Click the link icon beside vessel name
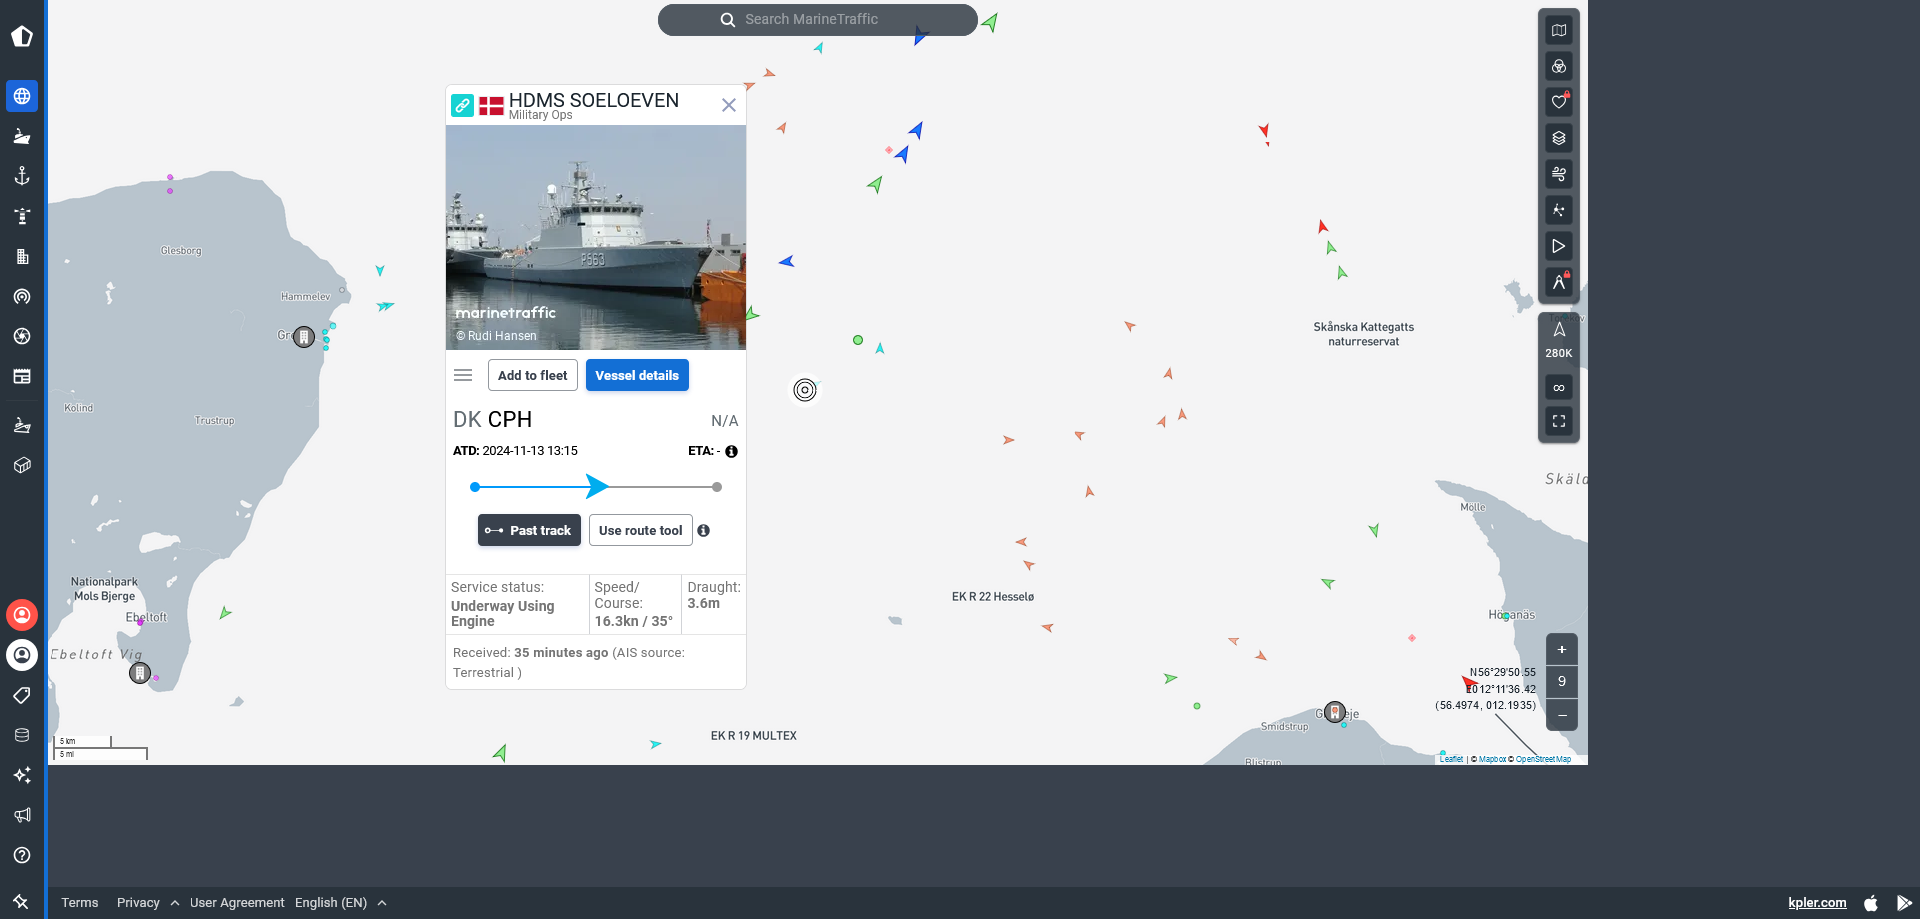Screen dimensions: 1920x919 pos(462,105)
